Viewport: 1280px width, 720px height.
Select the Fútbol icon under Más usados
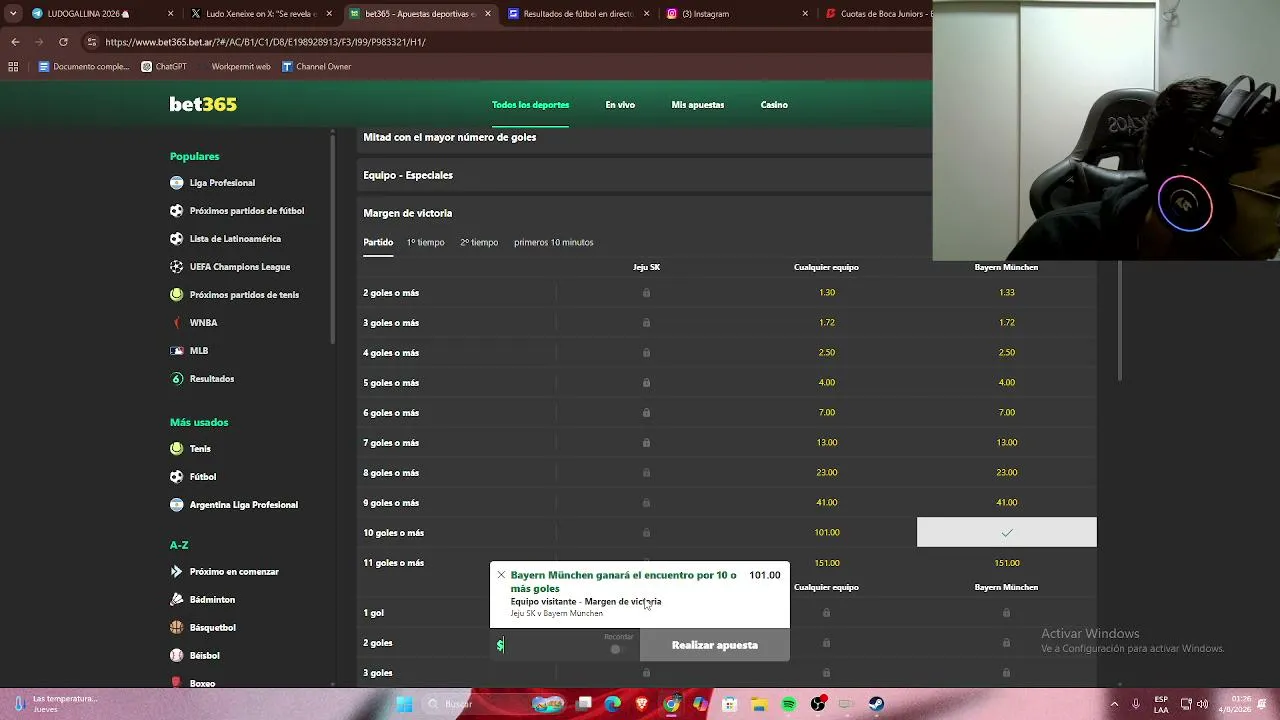coord(177,477)
